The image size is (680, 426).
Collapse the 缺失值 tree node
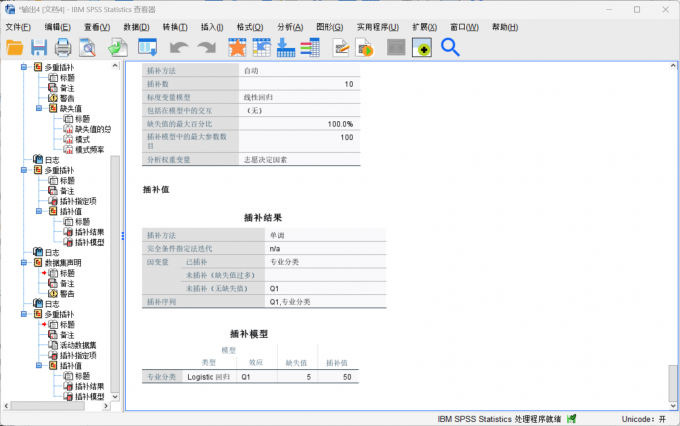point(39,108)
